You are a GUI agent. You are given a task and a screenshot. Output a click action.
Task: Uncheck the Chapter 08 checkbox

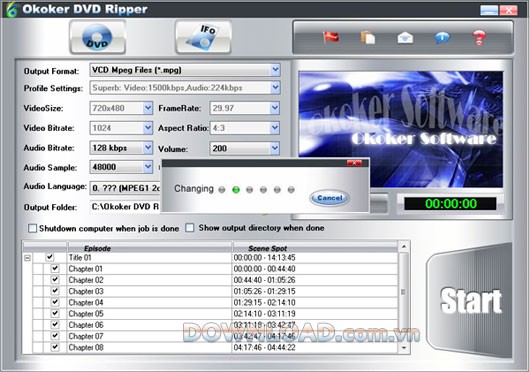click(x=55, y=347)
